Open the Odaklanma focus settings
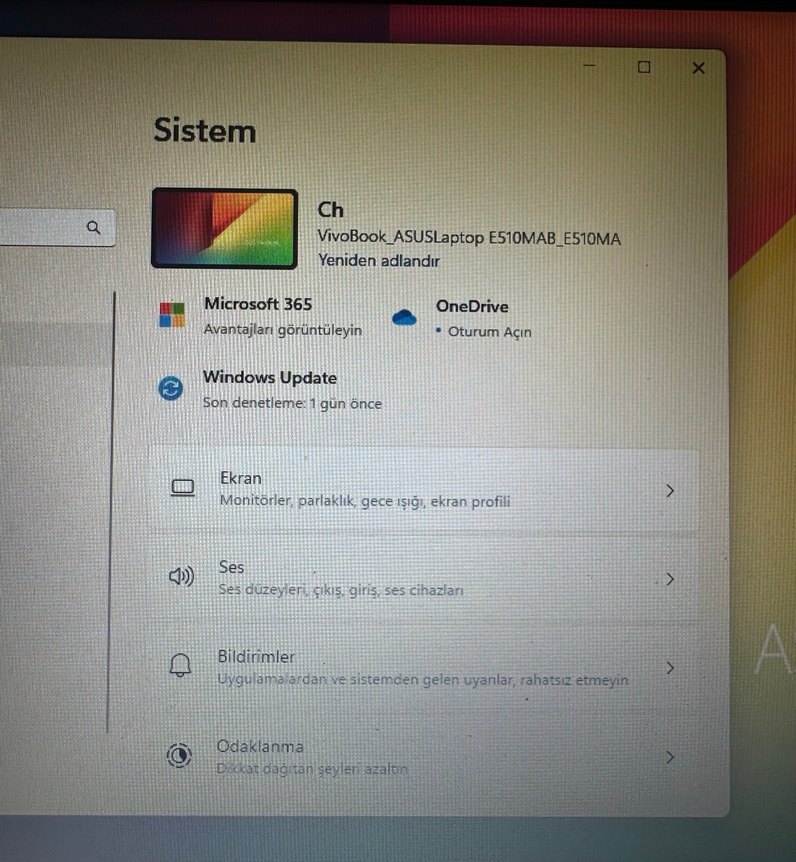Screen dimensions: 796x862 (424, 756)
